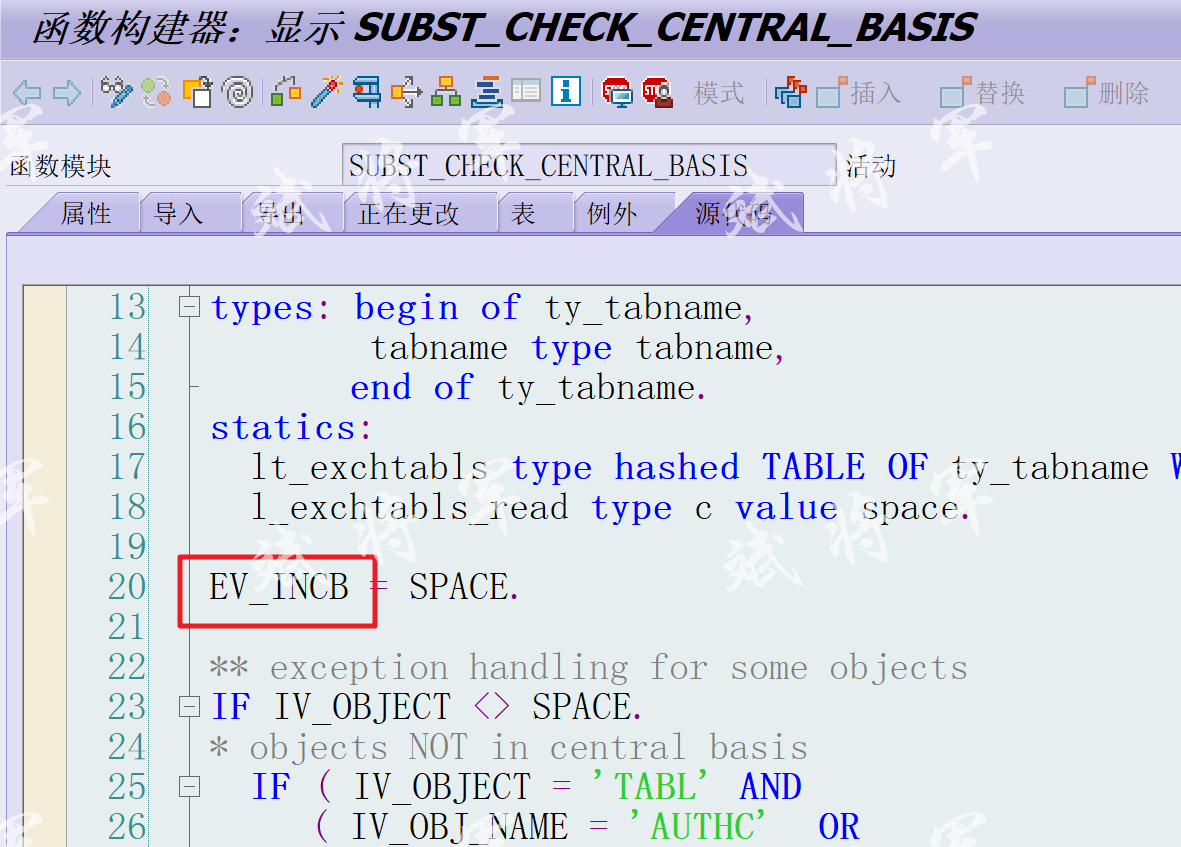Click line number 16 in the gutter
1181x847 pixels.
(x=127, y=427)
